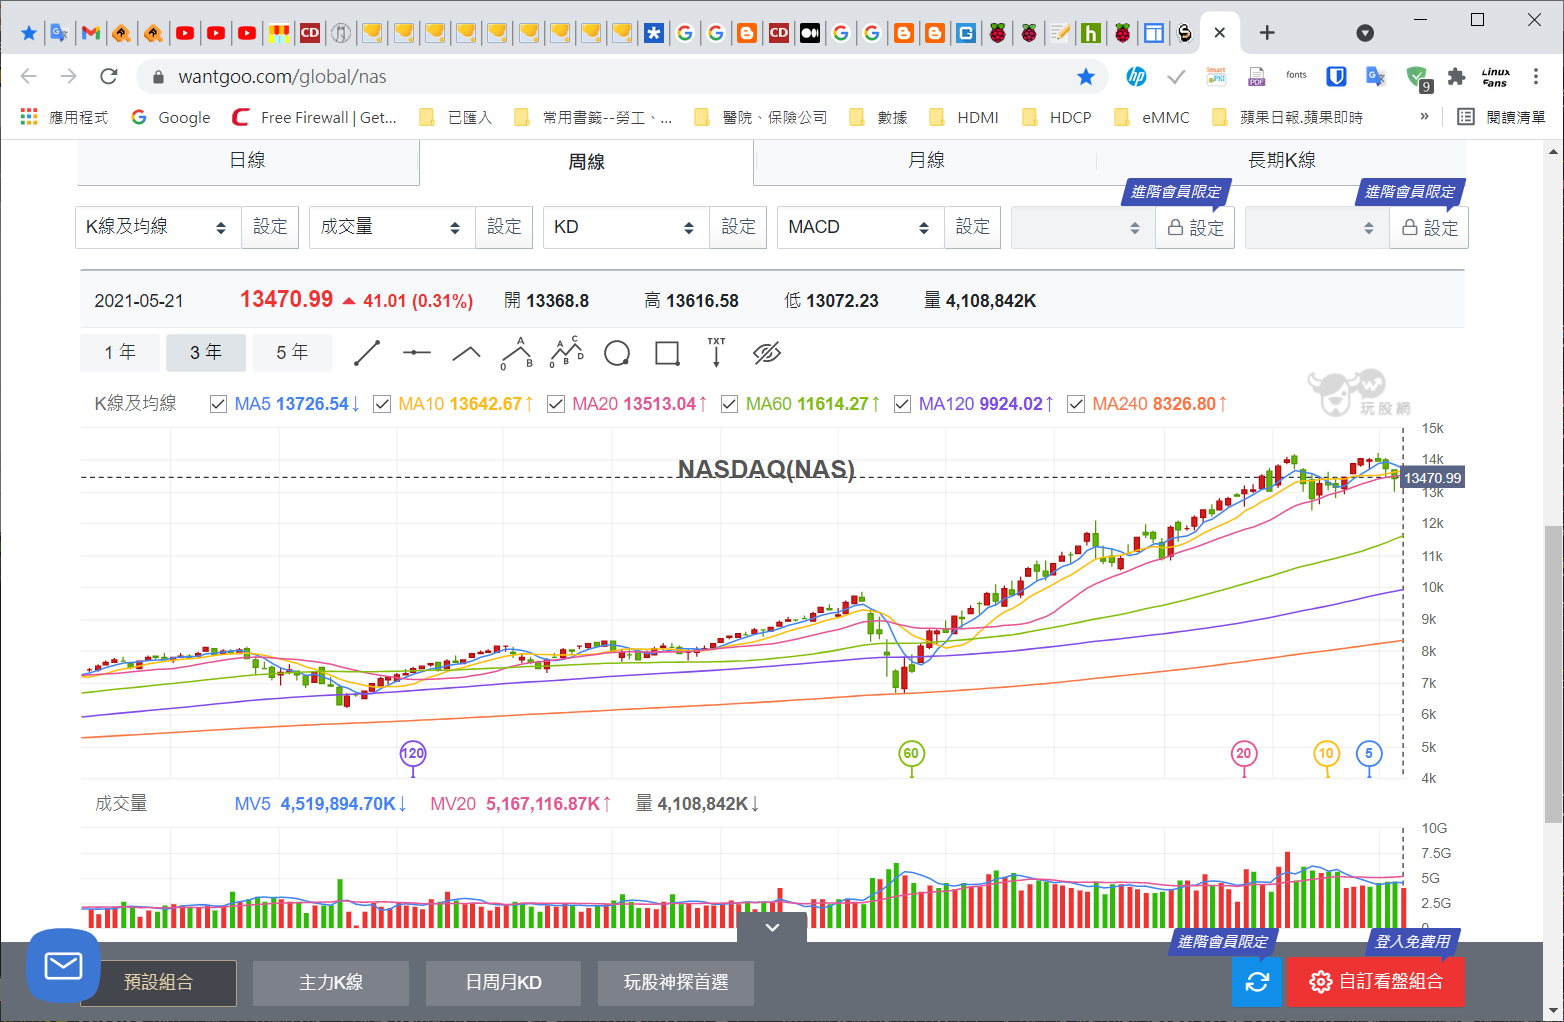Click 設定 next to KD dropdown

tap(738, 227)
